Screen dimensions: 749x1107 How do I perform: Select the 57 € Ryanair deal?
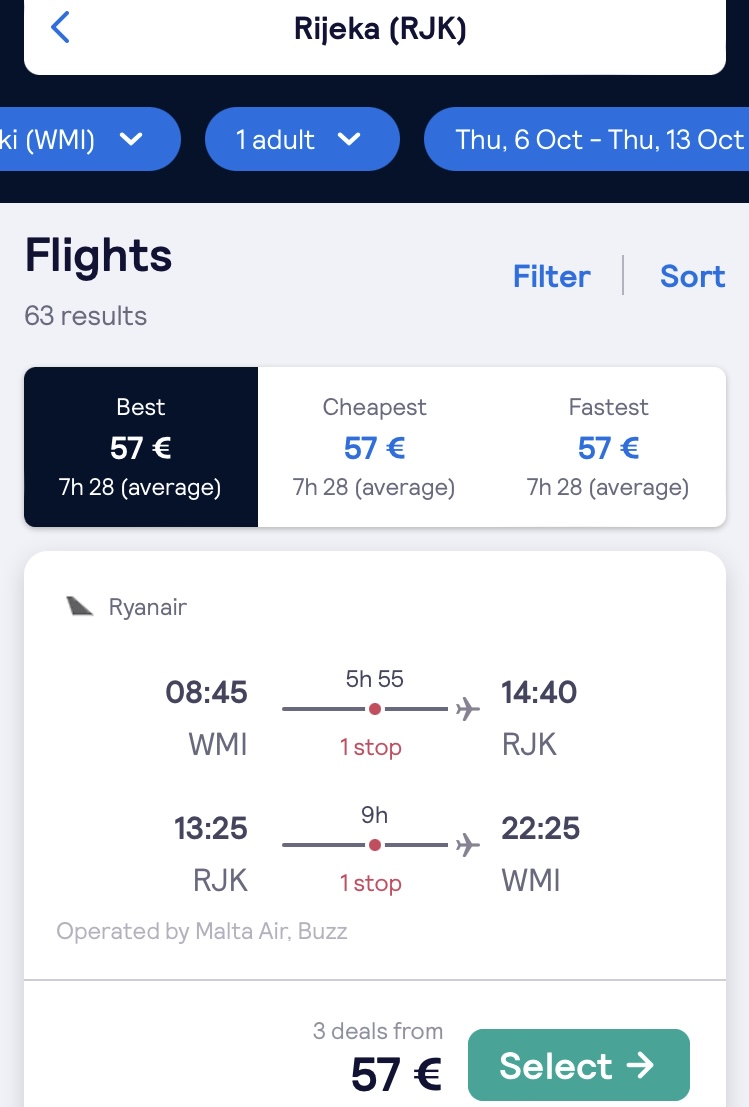pyautogui.click(x=579, y=1065)
